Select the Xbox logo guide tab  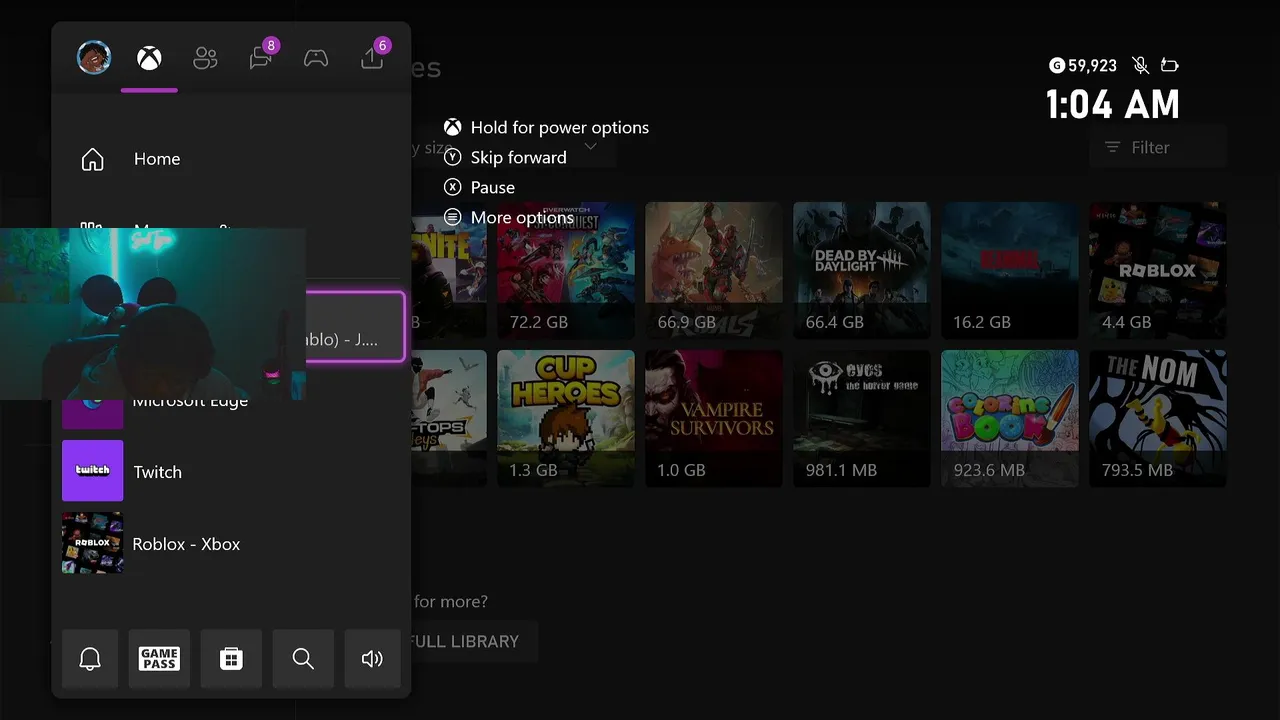click(149, 59)
